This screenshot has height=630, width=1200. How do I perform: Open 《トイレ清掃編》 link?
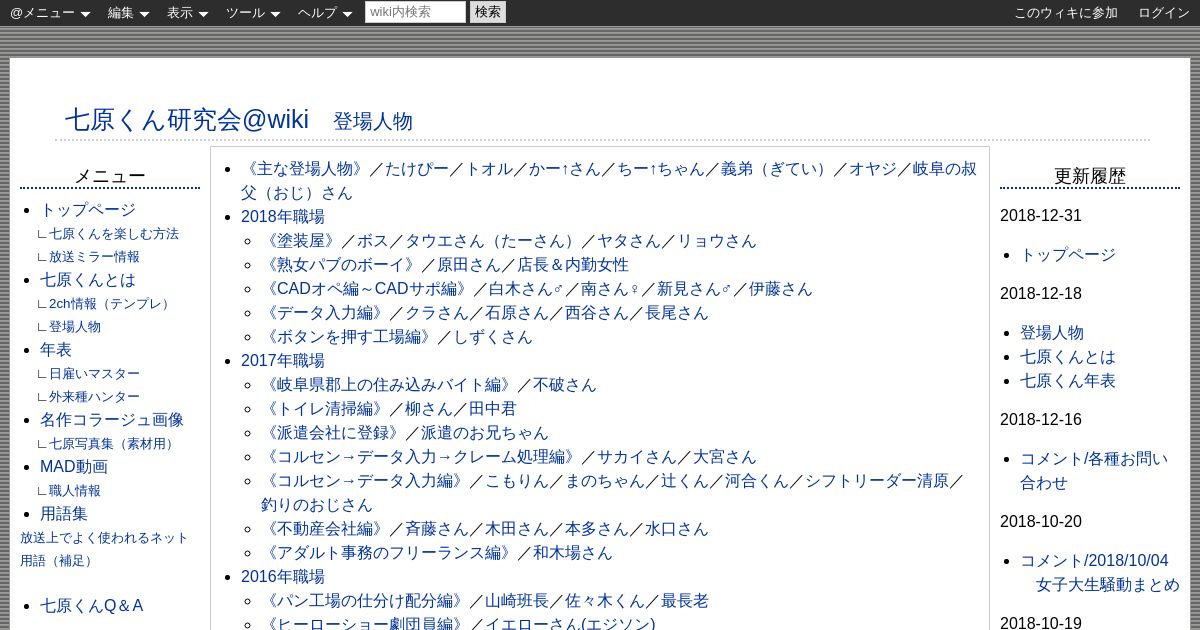click(325, 409)
